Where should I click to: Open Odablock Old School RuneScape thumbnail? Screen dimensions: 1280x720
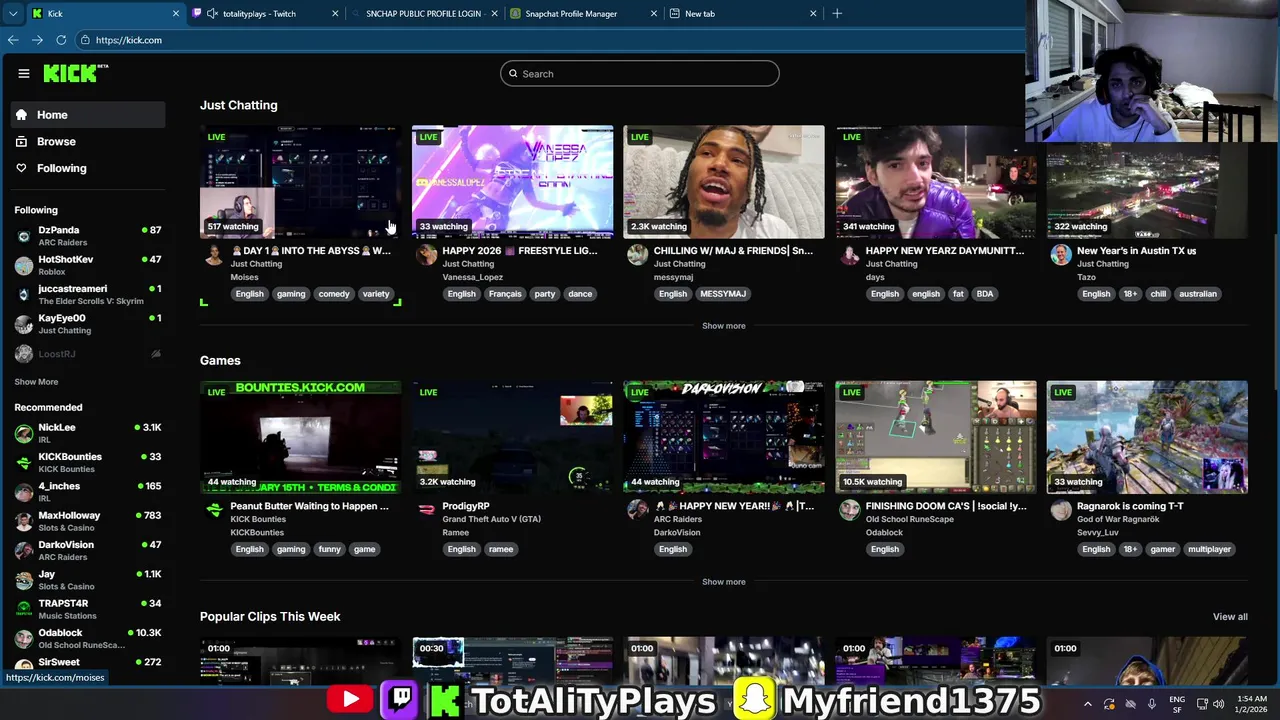pos(936,437)
